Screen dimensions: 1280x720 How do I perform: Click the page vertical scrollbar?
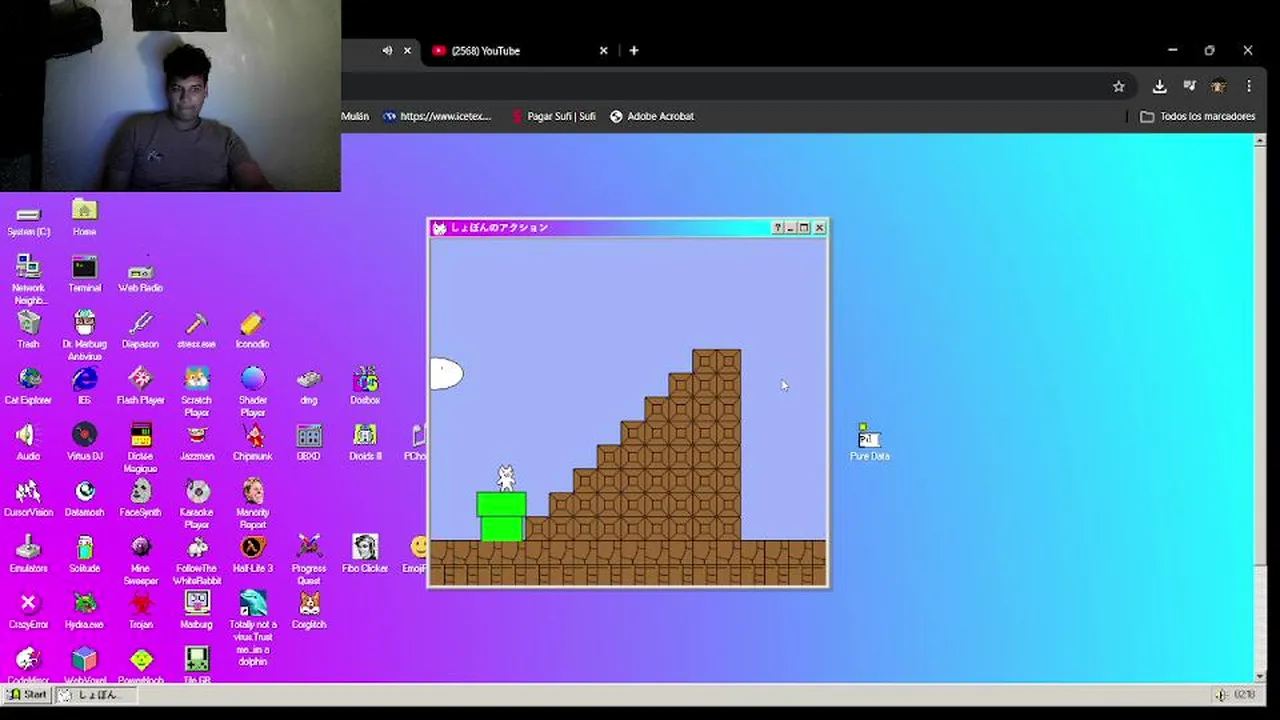[x=1259, y=407]
